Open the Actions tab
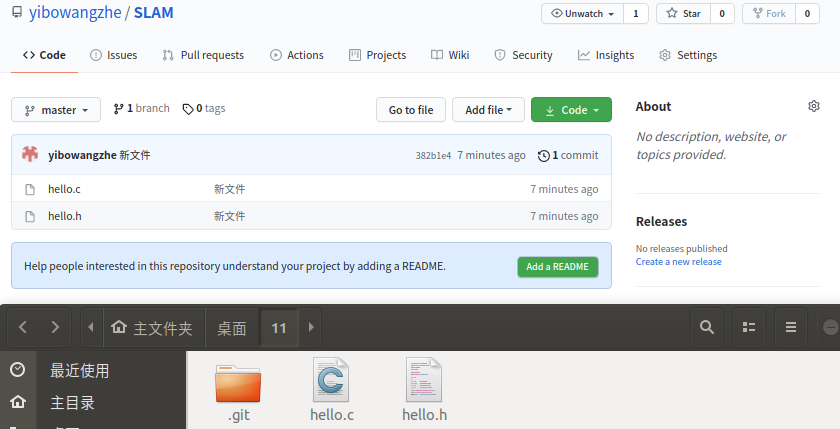Image resolution: width=840 pixels, height=429 pixels. (297, 55)
